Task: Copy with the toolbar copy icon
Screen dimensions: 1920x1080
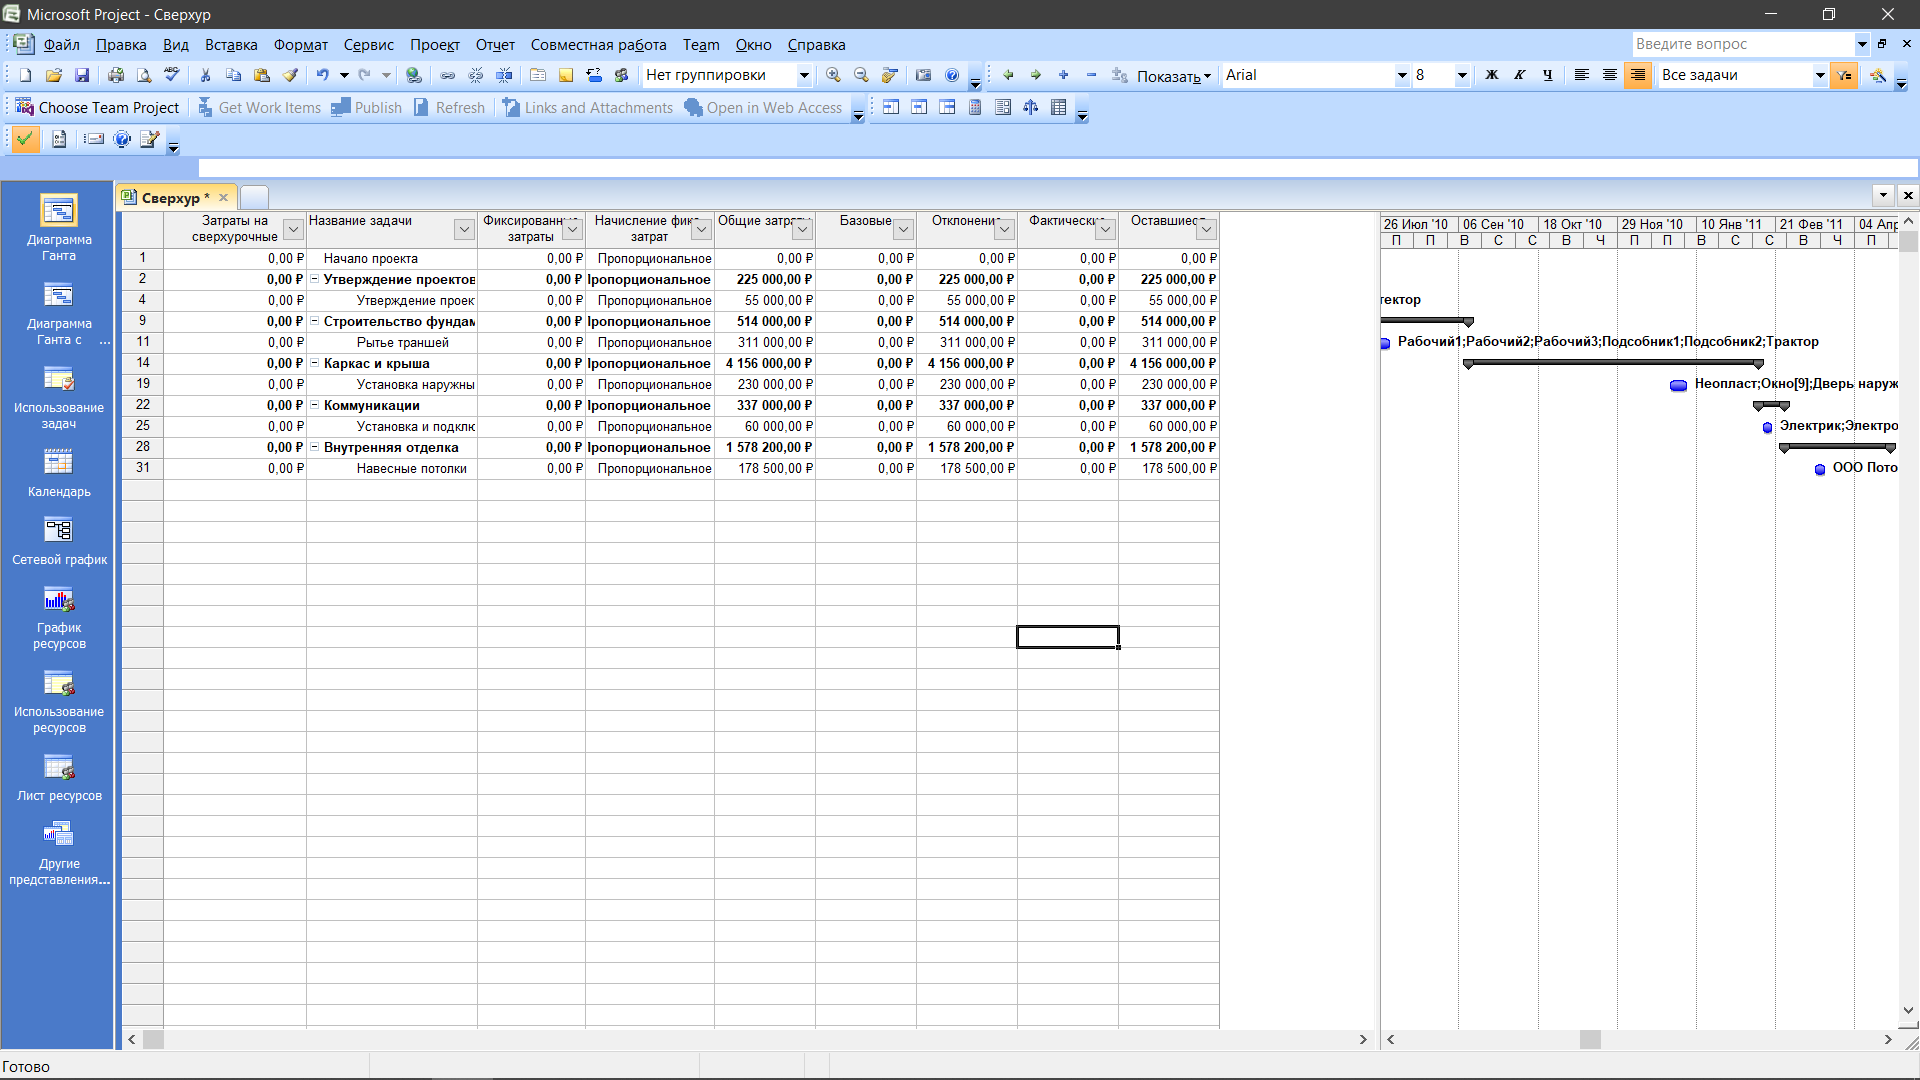Action: [233, 75]
